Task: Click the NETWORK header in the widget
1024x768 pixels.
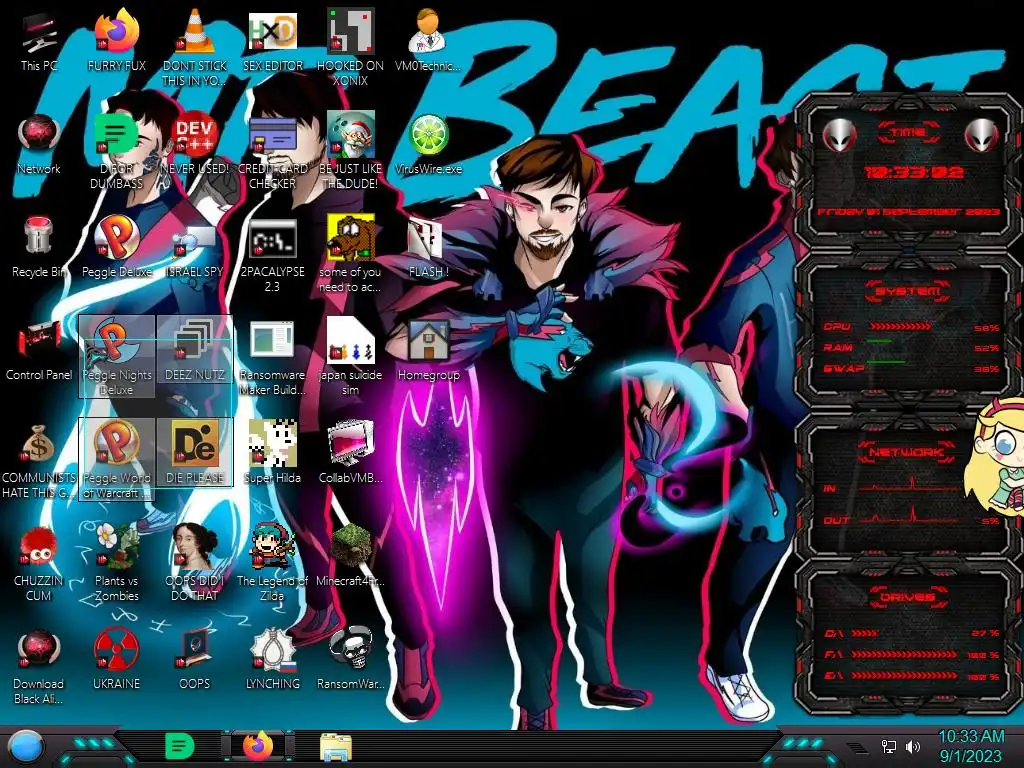Action: [907, 451]
